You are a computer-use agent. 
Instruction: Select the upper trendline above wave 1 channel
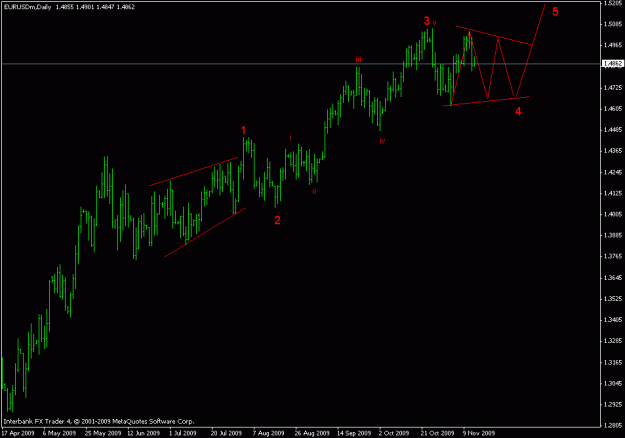point(193,171)
